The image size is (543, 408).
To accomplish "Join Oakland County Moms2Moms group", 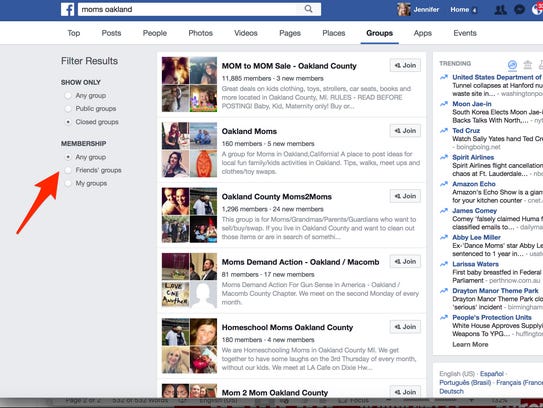I will (405, 196).
